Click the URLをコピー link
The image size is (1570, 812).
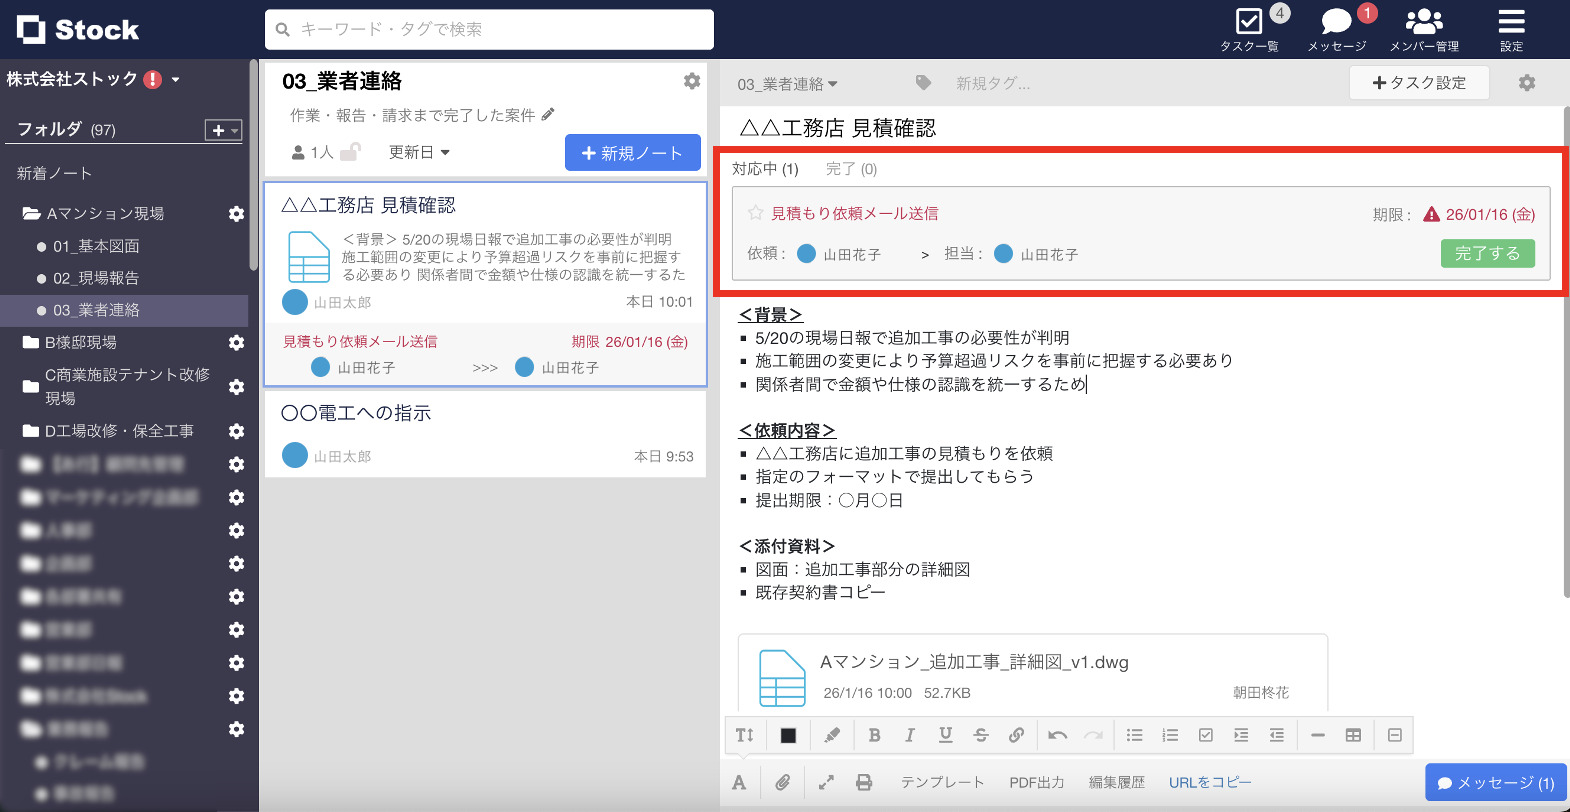[x=1210, y=782]
